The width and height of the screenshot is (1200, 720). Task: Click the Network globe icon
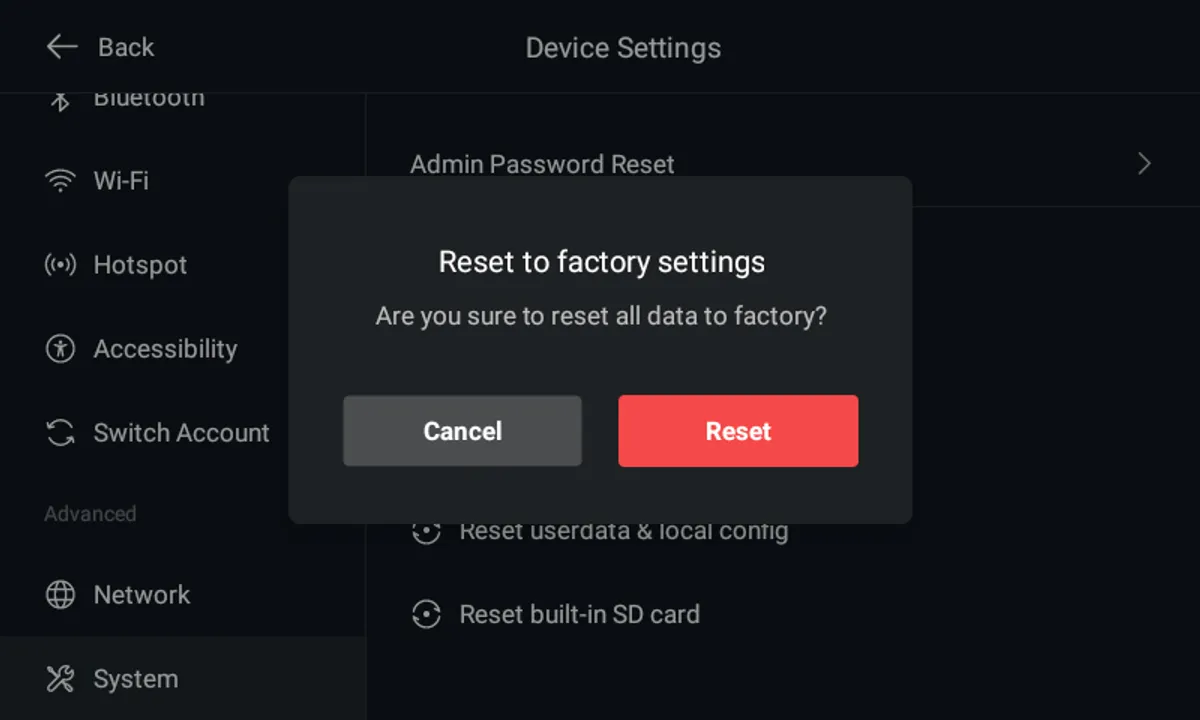tap(61, 595)
